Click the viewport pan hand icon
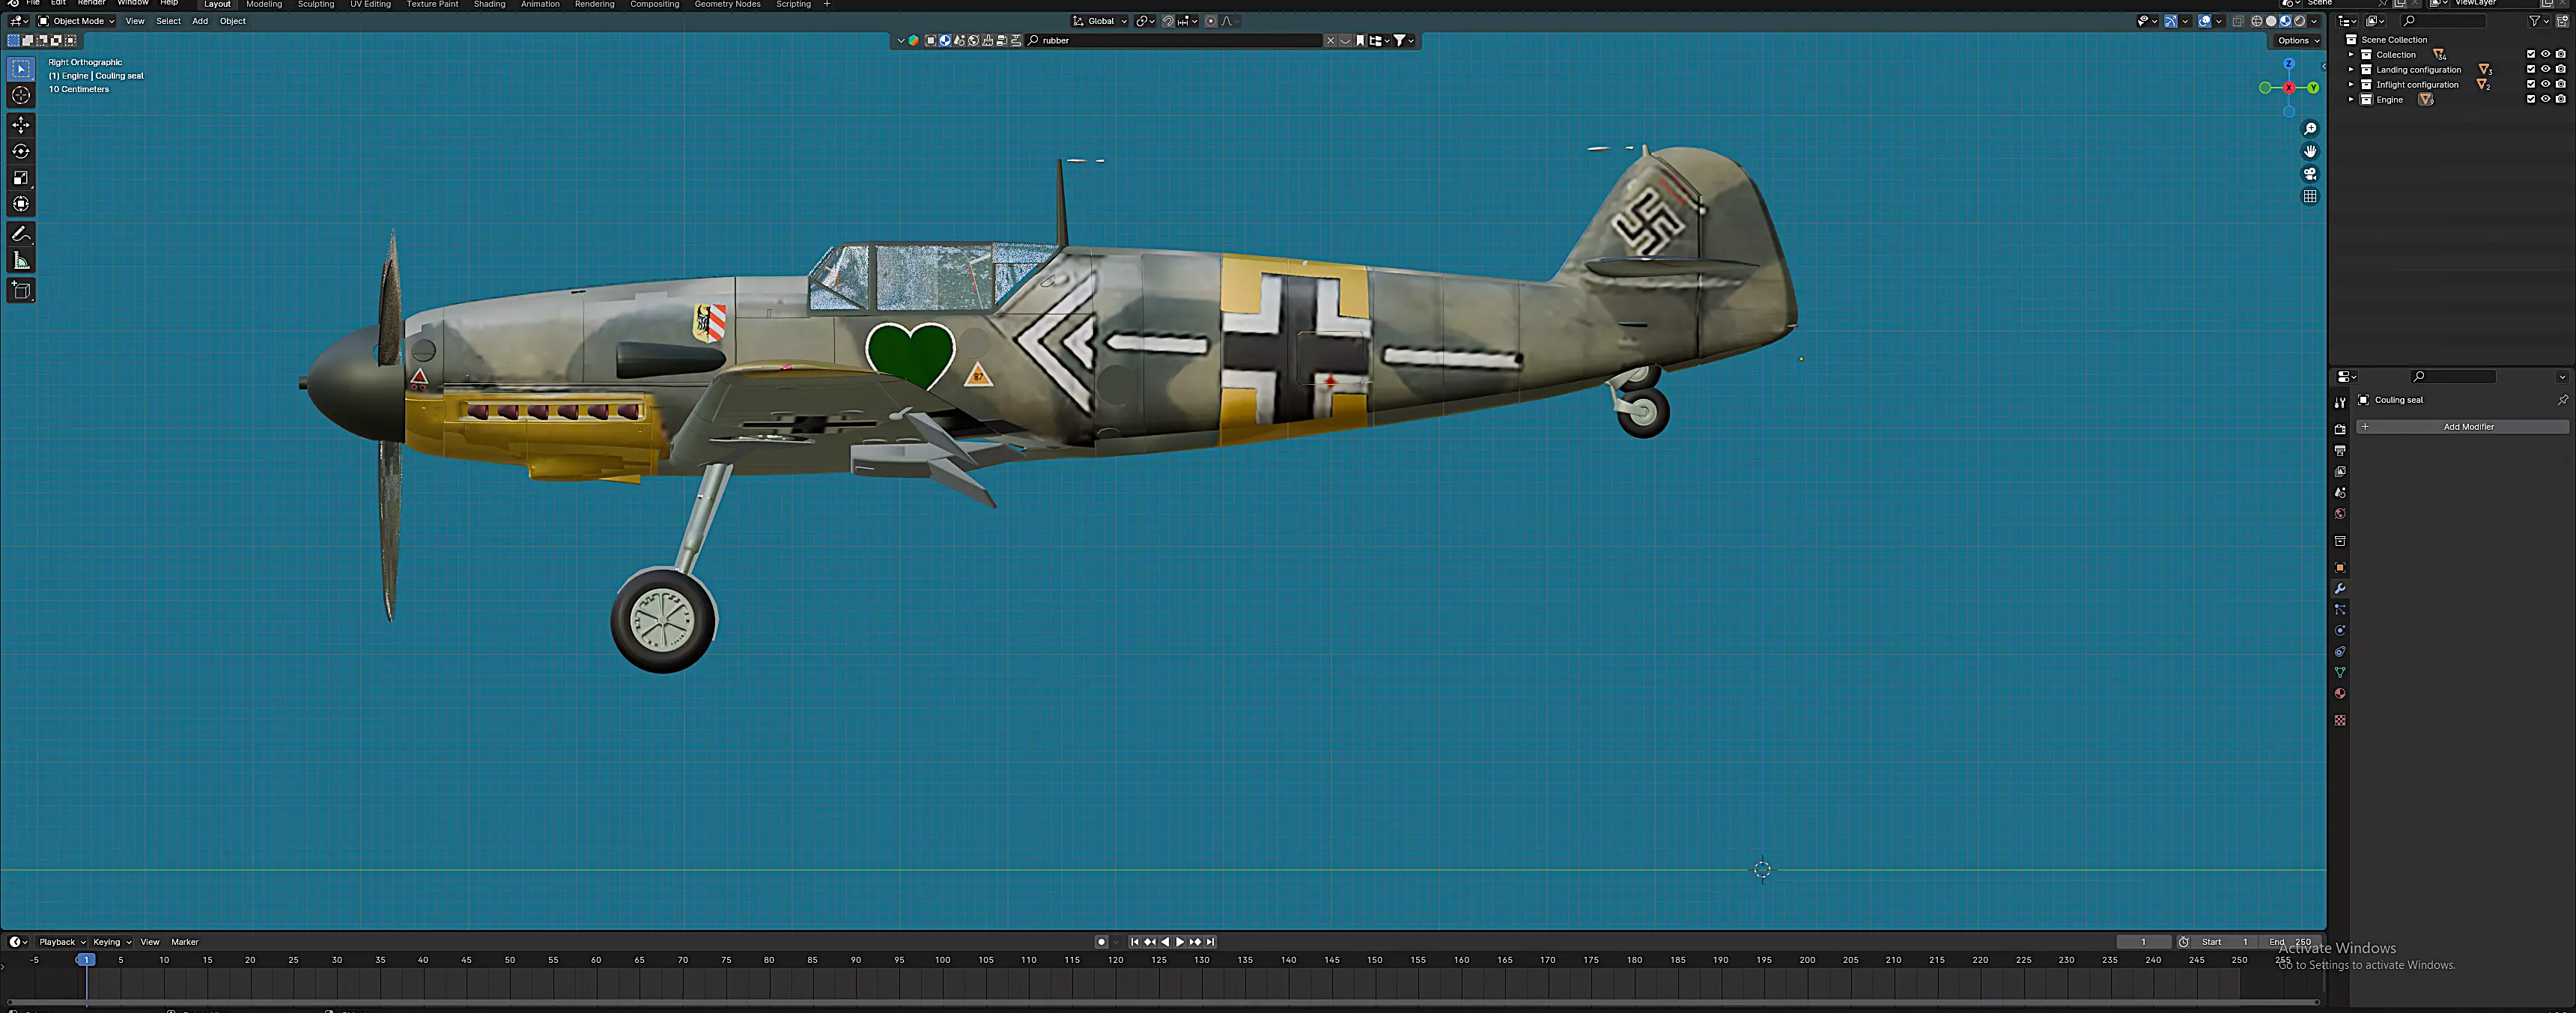The image size is (2576, 1013). click(x=2310, y=151)
